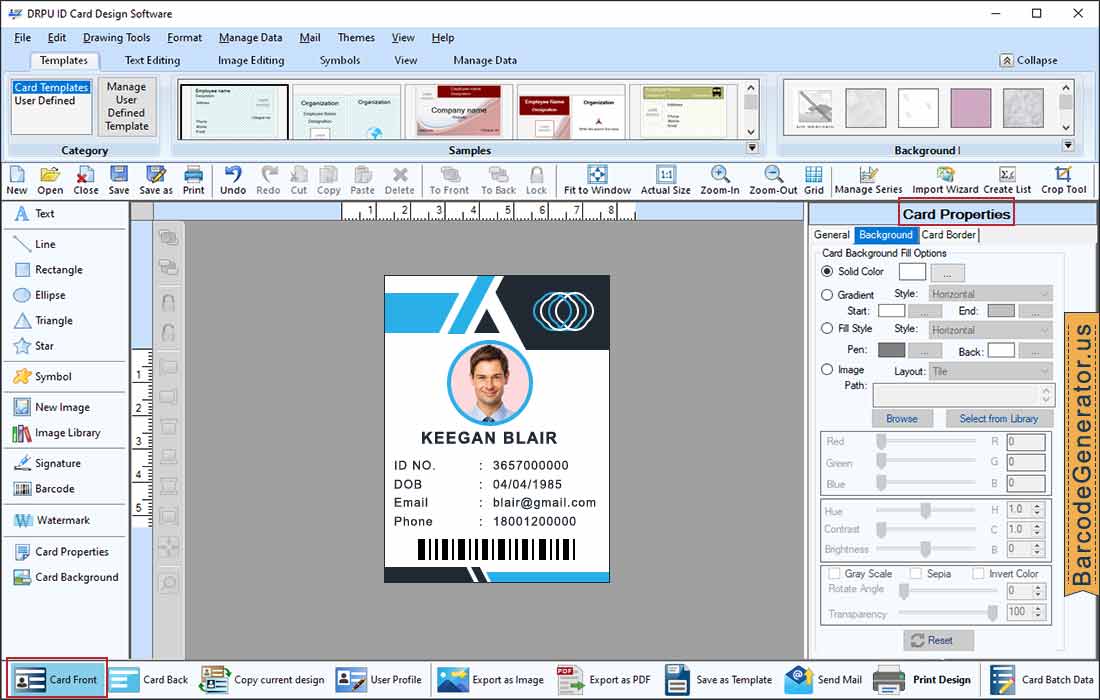Open a file with the Open icon

(50, 180)
